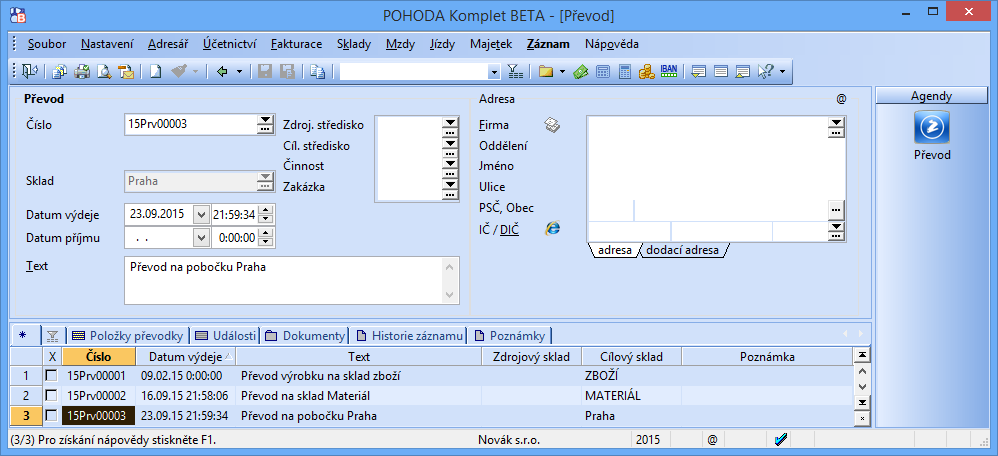Click the Internet Explorer icon beside IČ / DIČ

coord(552,229)
